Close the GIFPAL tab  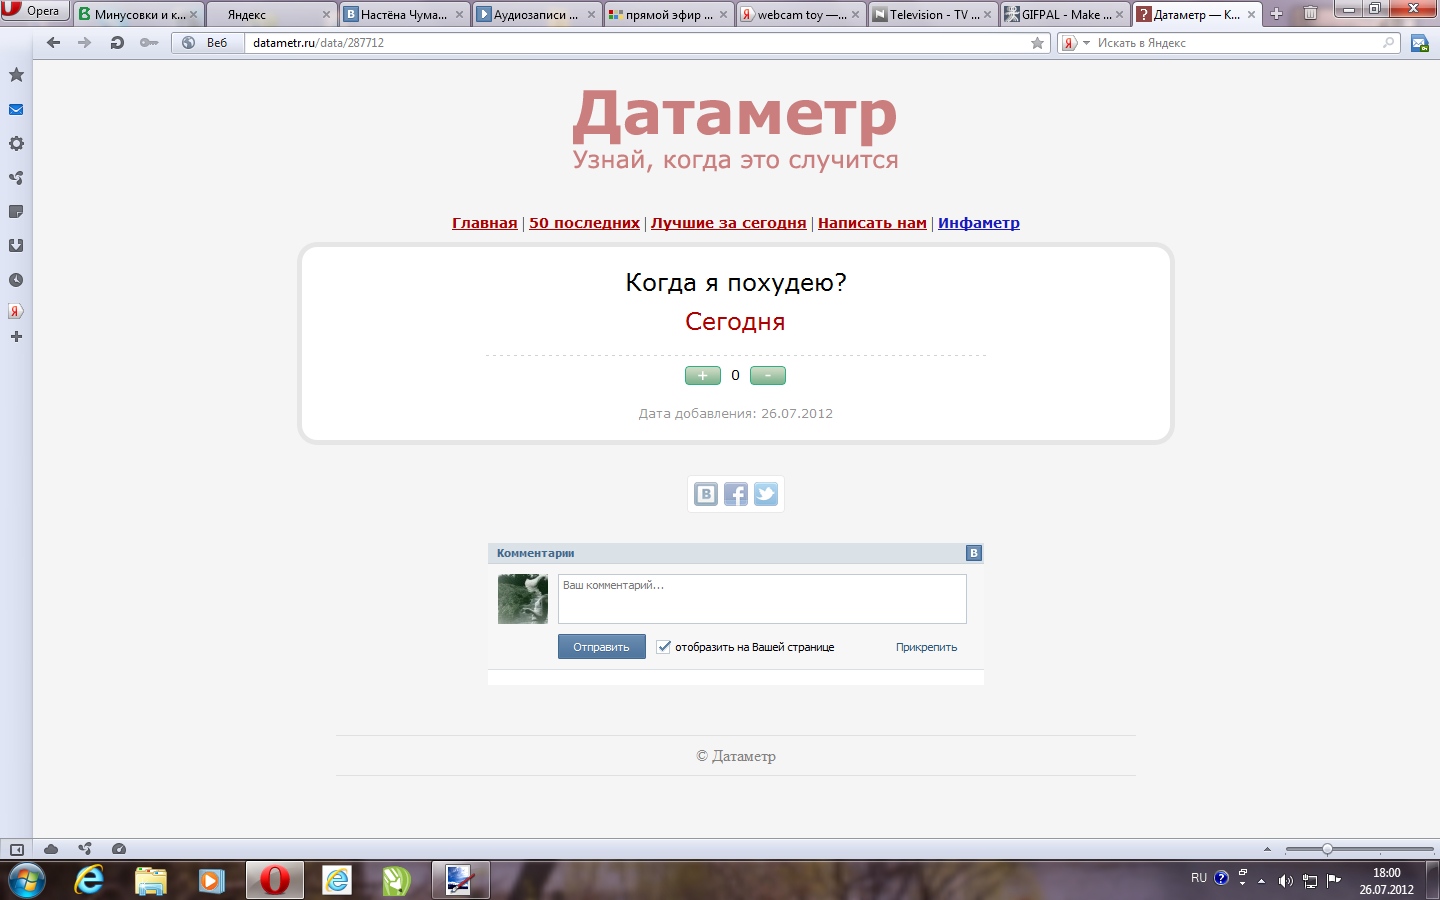coord(1119,15)
